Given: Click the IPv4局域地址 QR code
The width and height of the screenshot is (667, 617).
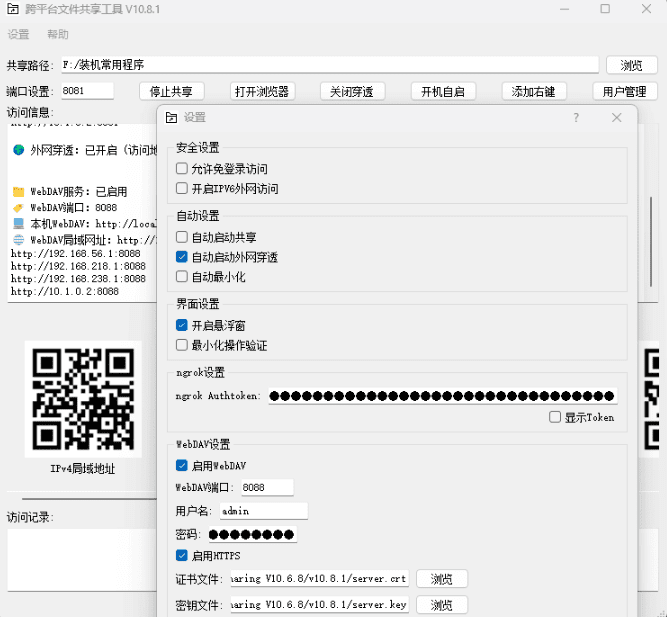Looking at the screenshot, I should point(83,399).
